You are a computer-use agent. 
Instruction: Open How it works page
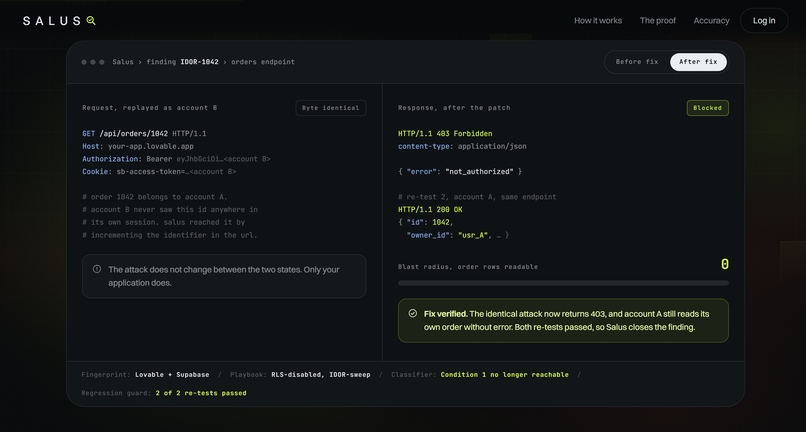tap(598, 21)
